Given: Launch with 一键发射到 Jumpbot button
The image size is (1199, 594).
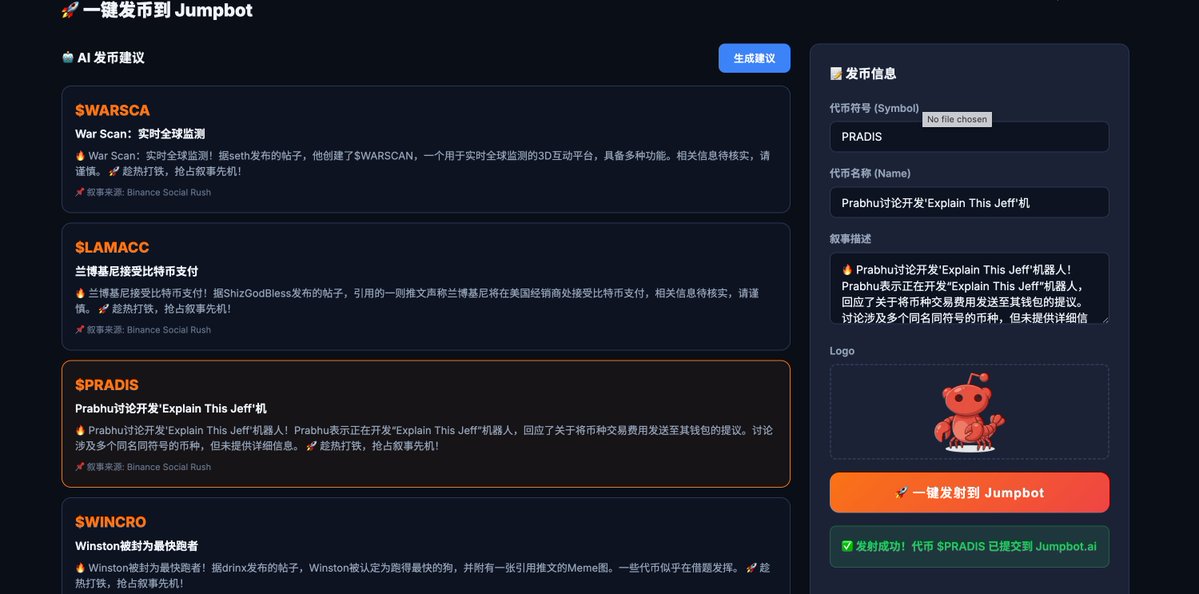Looking at the screenshot, I should [969, 492].
